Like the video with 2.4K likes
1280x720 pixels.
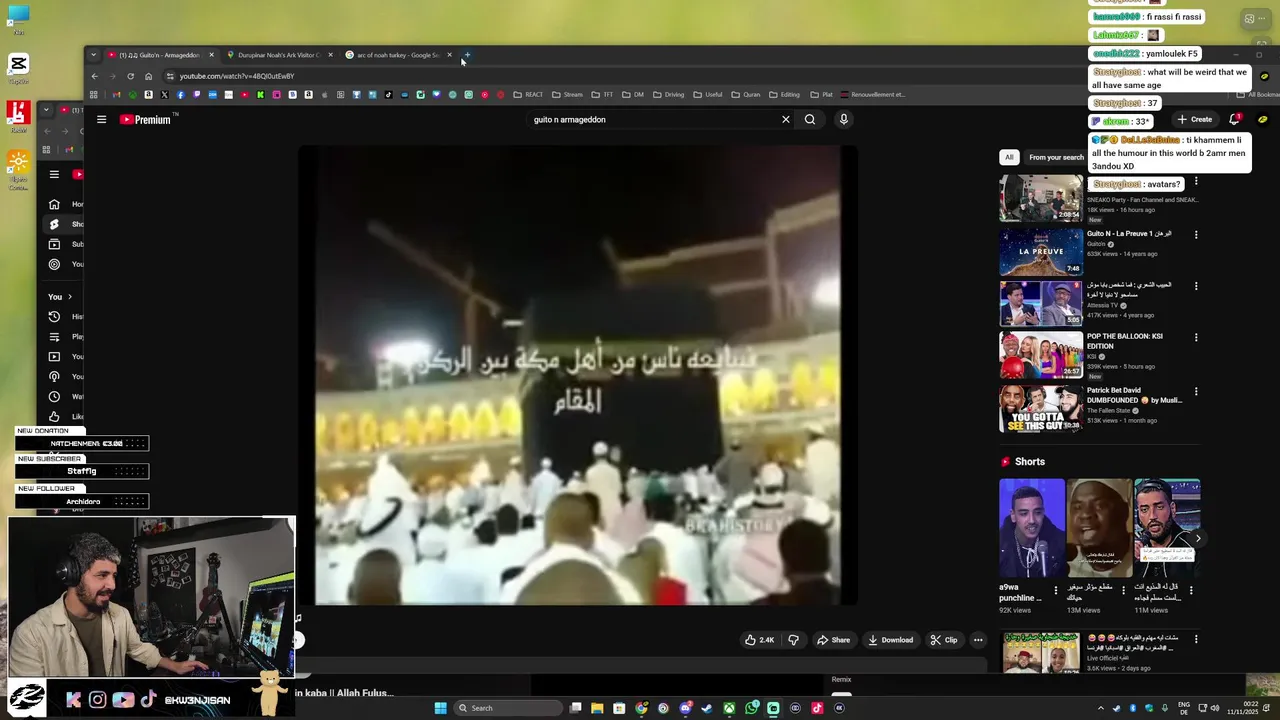pyautogui.click(x=759, y=640)
